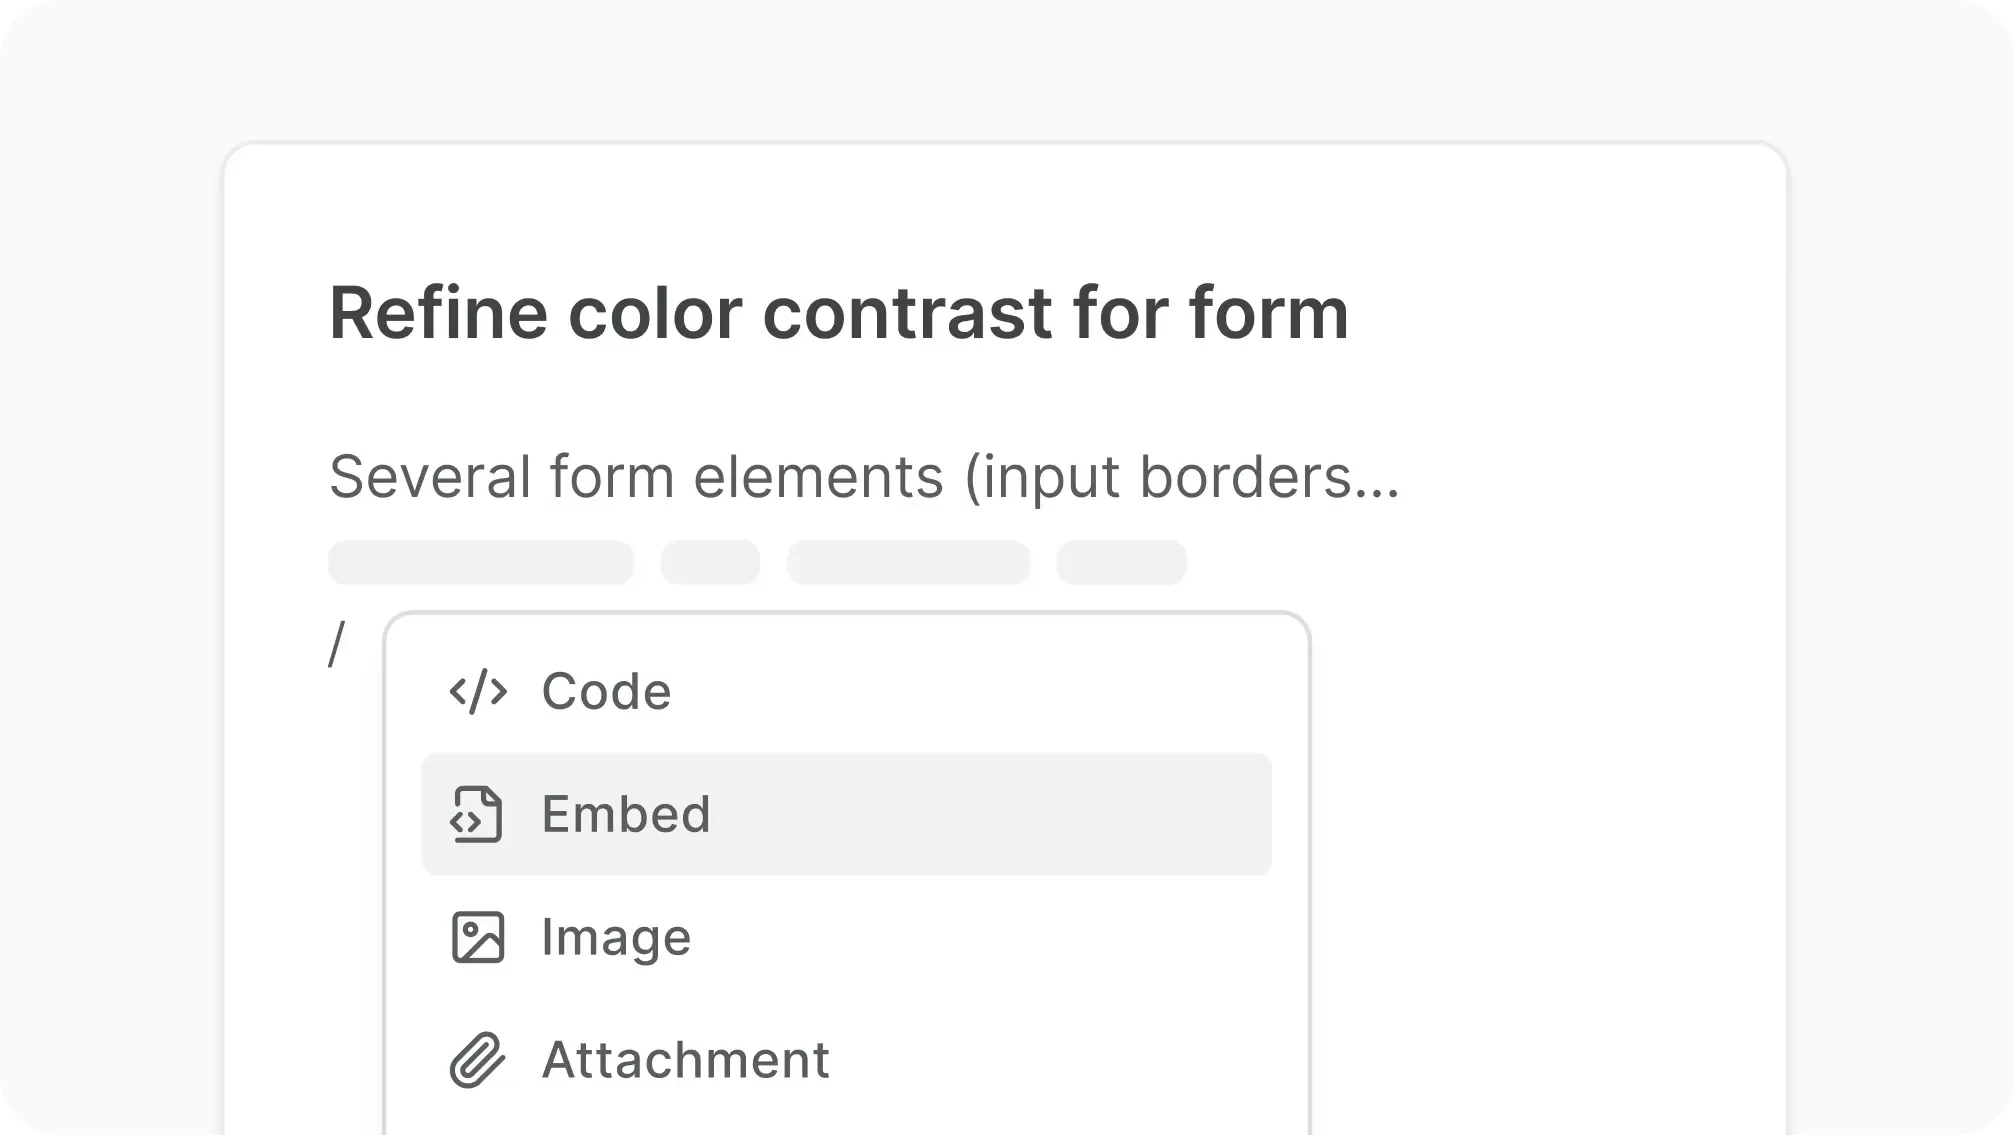Click the slash command character
Screen dimensions: 2015x1135
[x=337, y=645]
